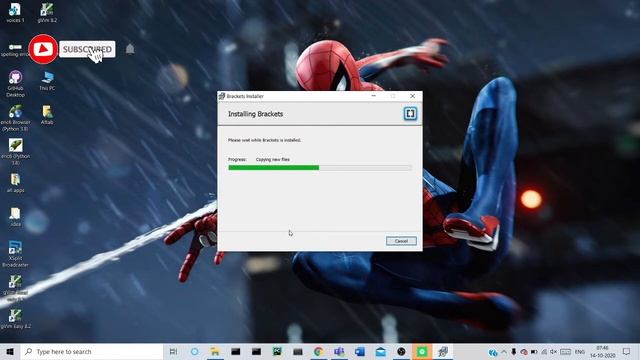This screenshot has height=360, width=640.
Task: Click the 'Type here to search' box
Action: [92, 351]
